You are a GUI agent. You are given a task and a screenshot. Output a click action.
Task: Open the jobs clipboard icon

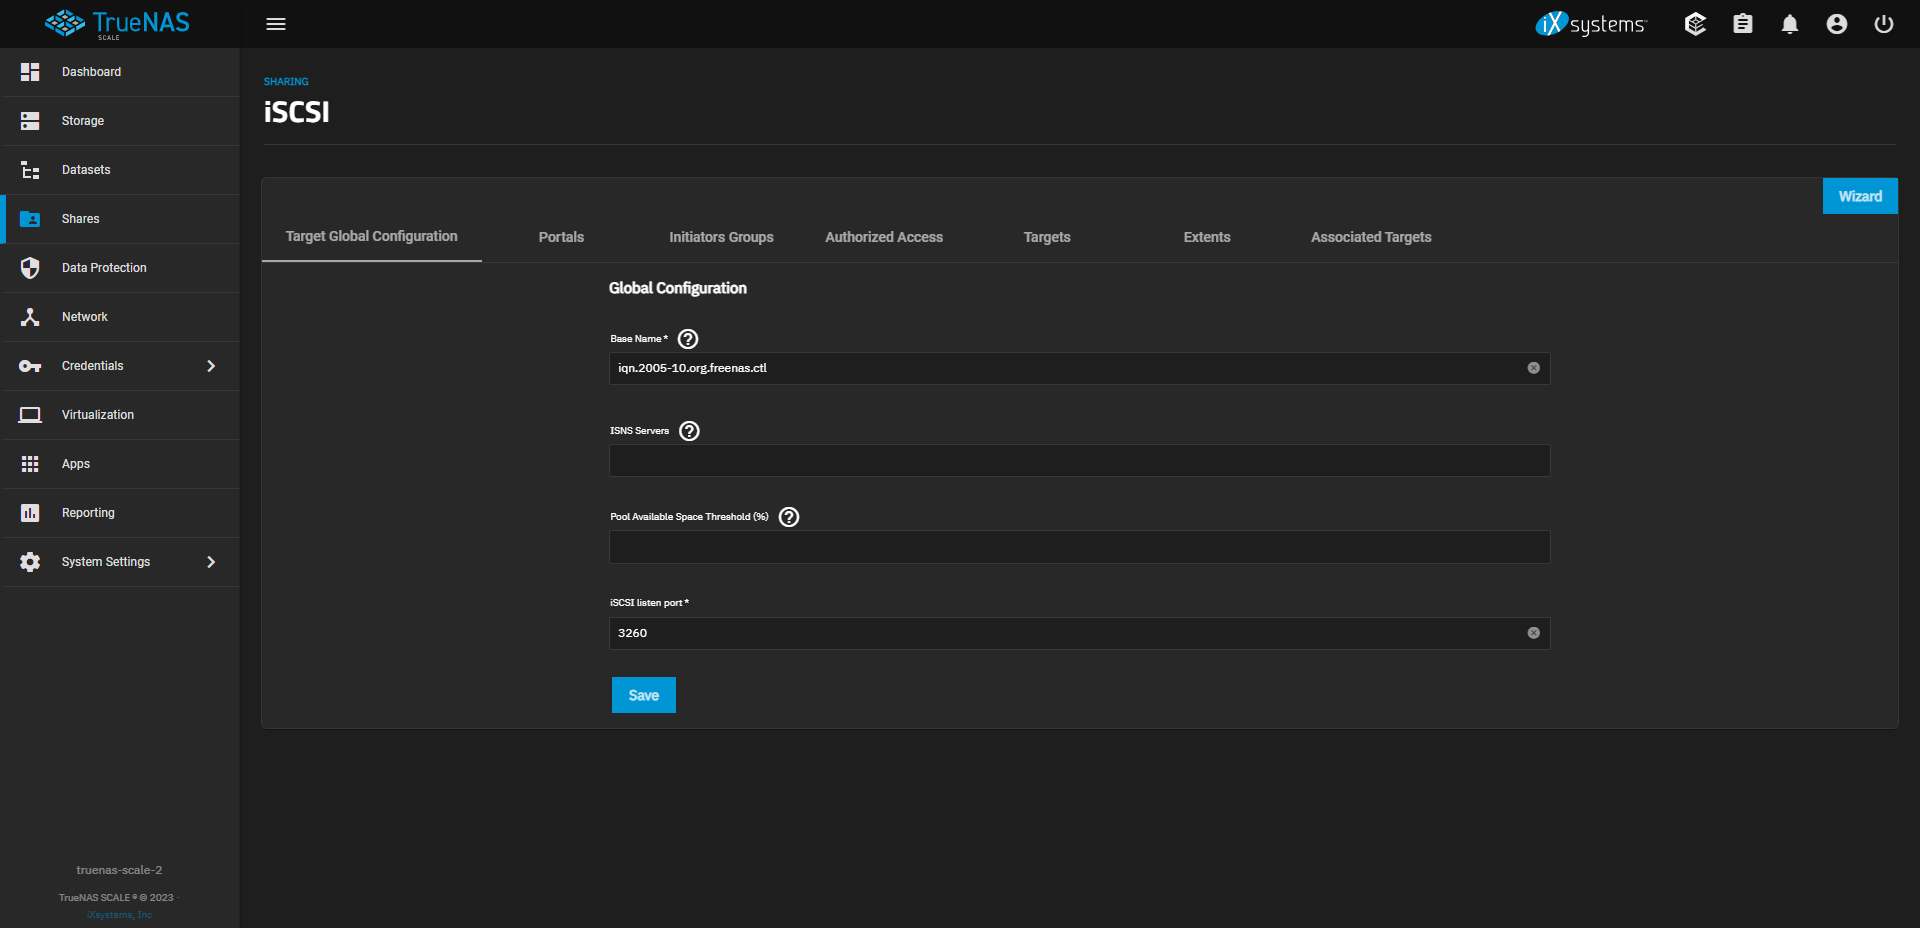coord(1742,24)
